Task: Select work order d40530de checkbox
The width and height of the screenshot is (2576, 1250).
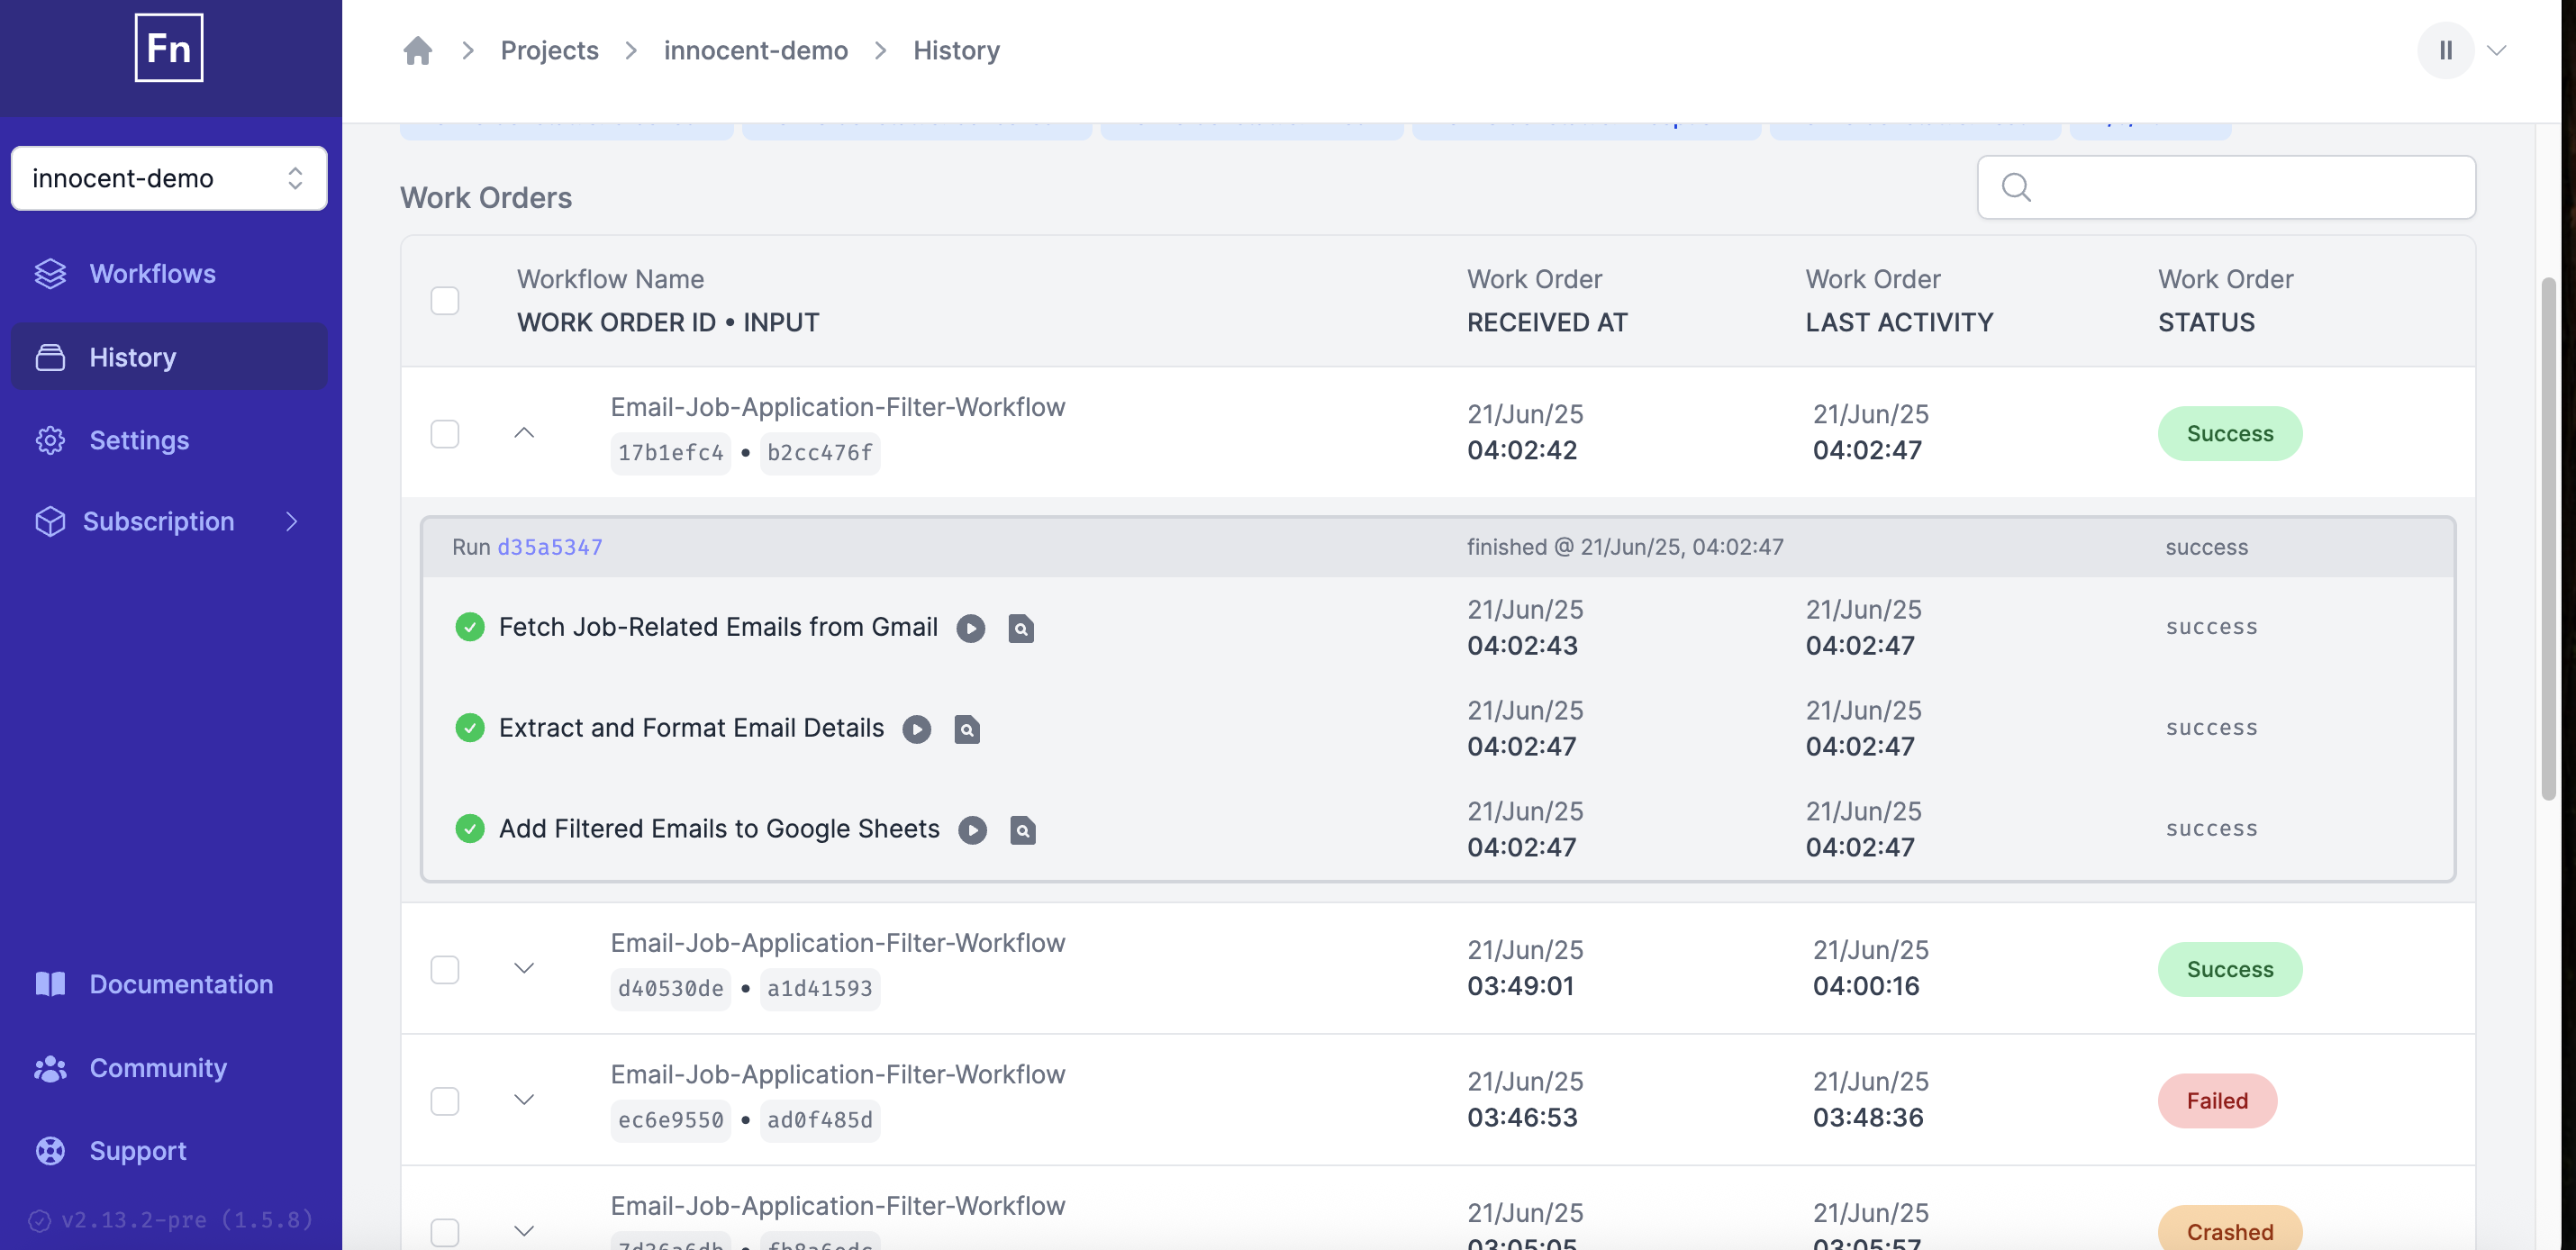Action: tap(445, 969)
